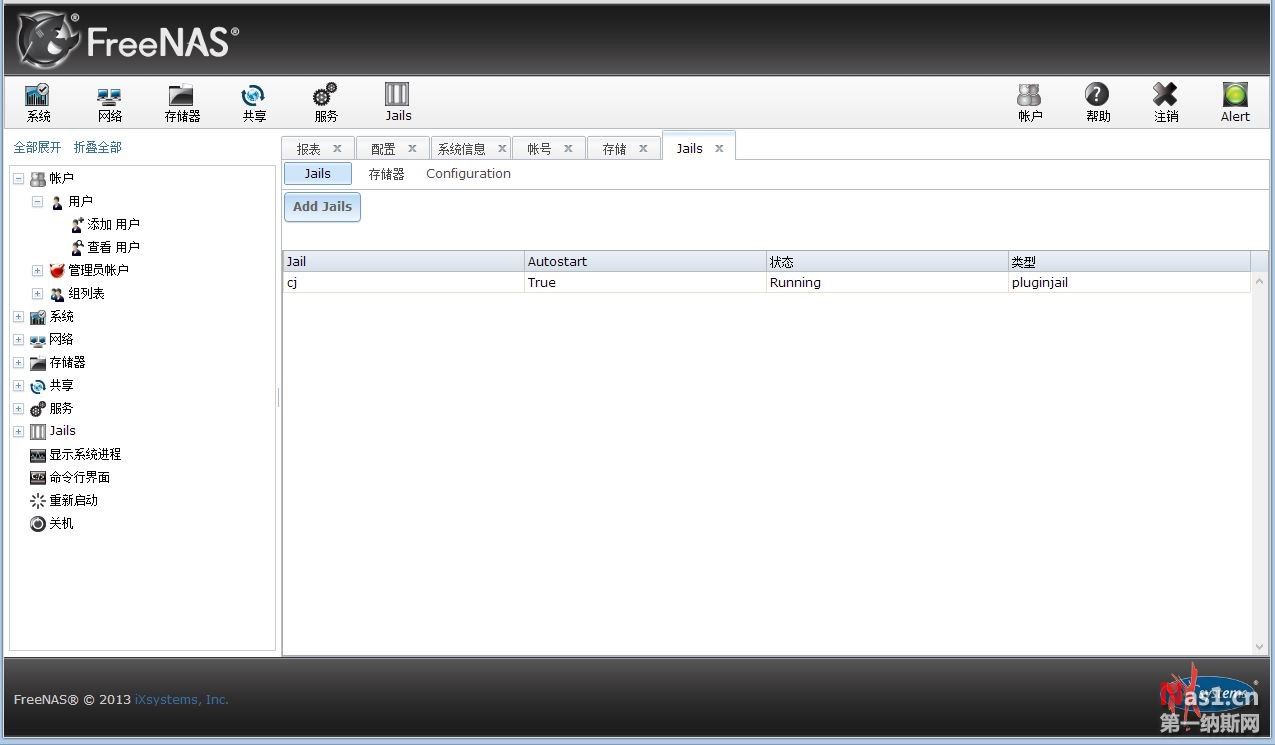Click the True autostart cell
Screen dimensions: 1275x745
point(645,282)
